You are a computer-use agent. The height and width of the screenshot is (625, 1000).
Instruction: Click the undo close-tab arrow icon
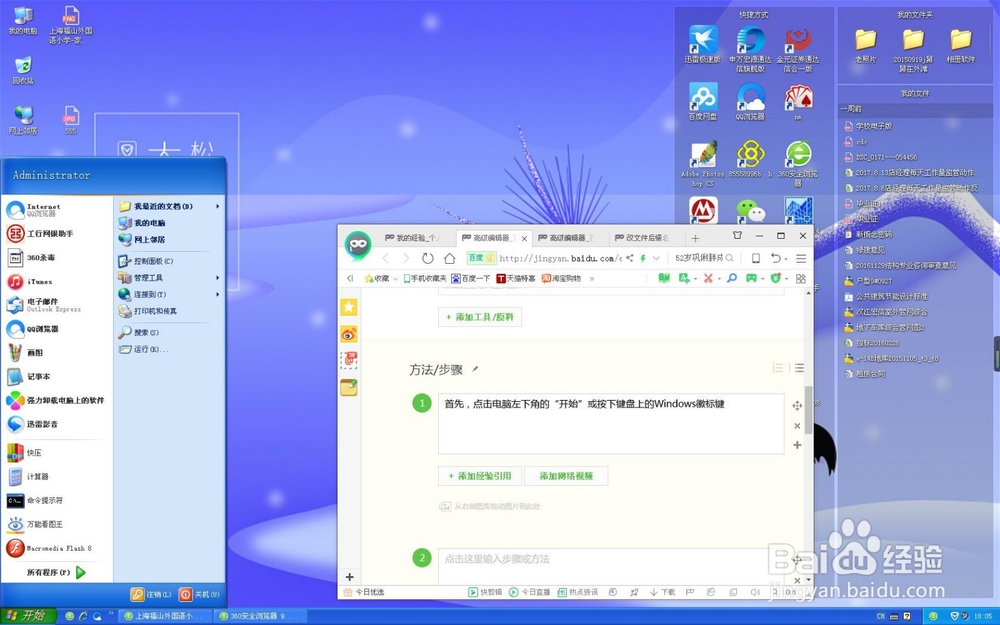point(776,258)
